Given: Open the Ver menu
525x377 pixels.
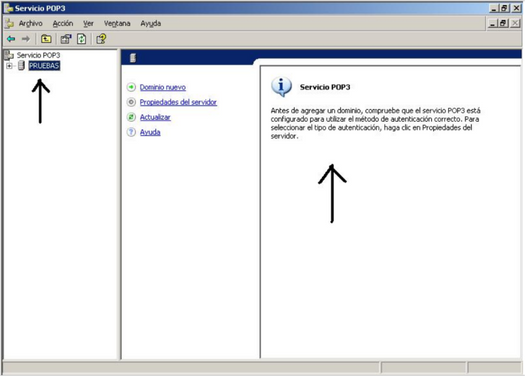Looking at the screenshot, I should 88,23.
